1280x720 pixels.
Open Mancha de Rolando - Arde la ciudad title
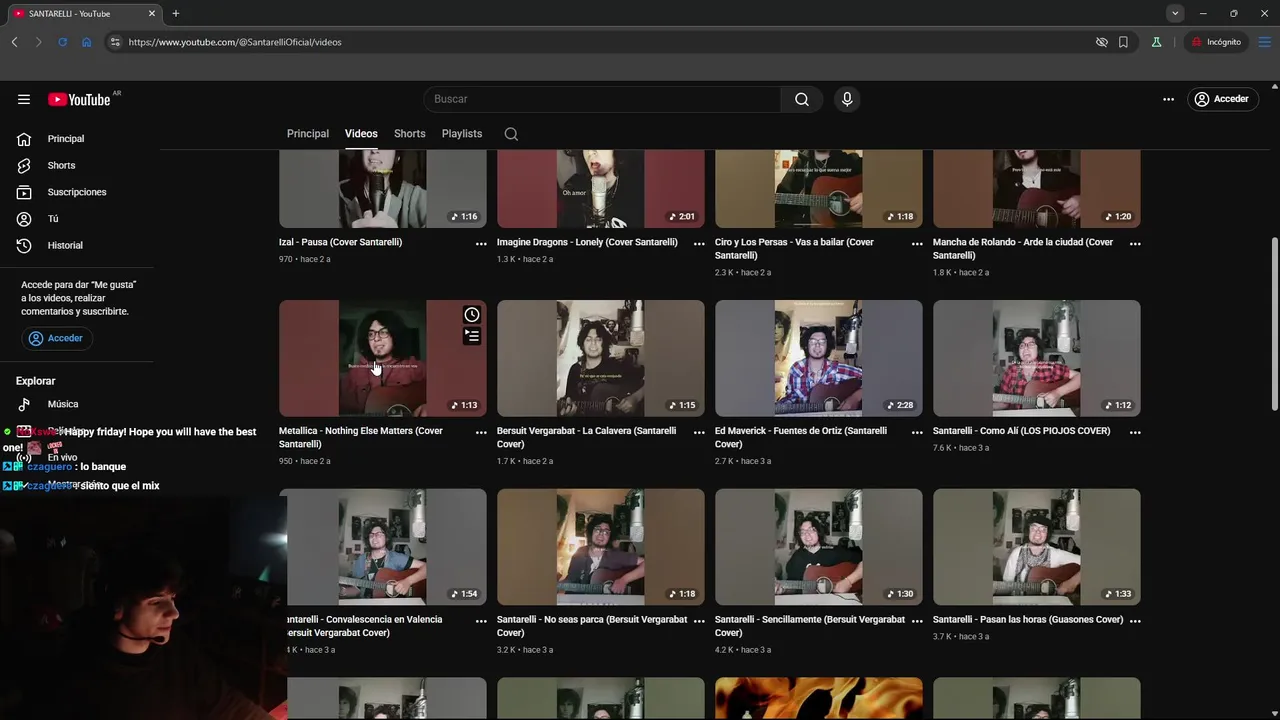tap(1023, 248)
